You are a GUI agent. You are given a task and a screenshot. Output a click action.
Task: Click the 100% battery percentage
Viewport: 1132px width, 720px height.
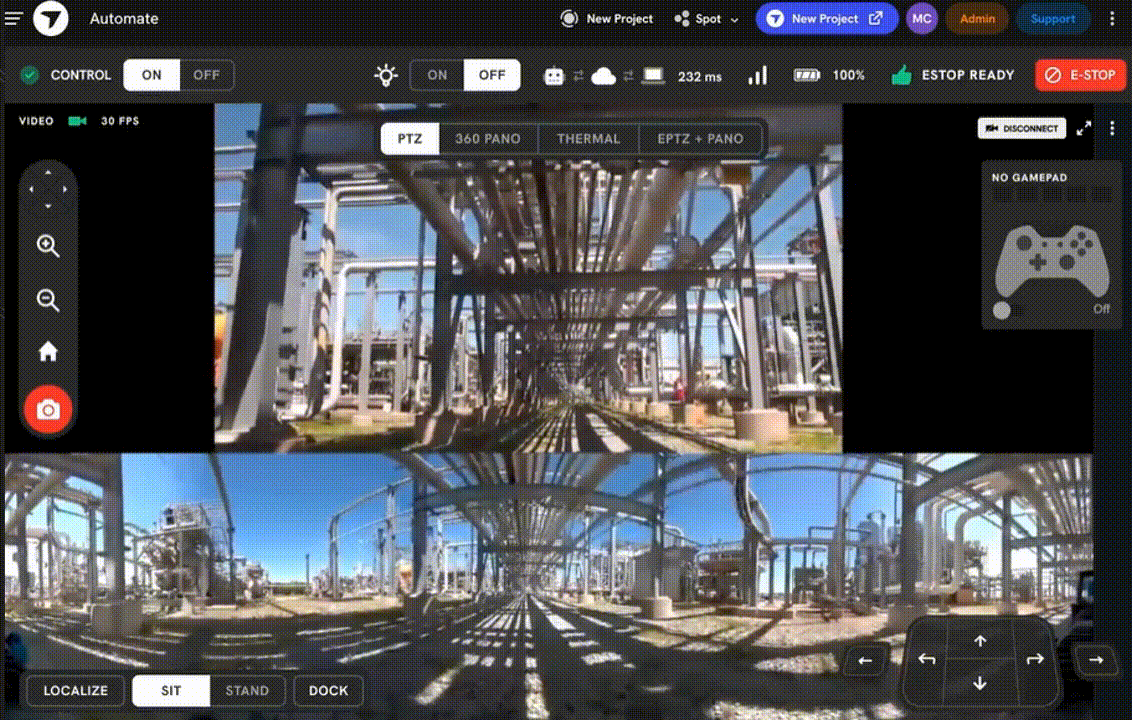(x=848, y=75)
